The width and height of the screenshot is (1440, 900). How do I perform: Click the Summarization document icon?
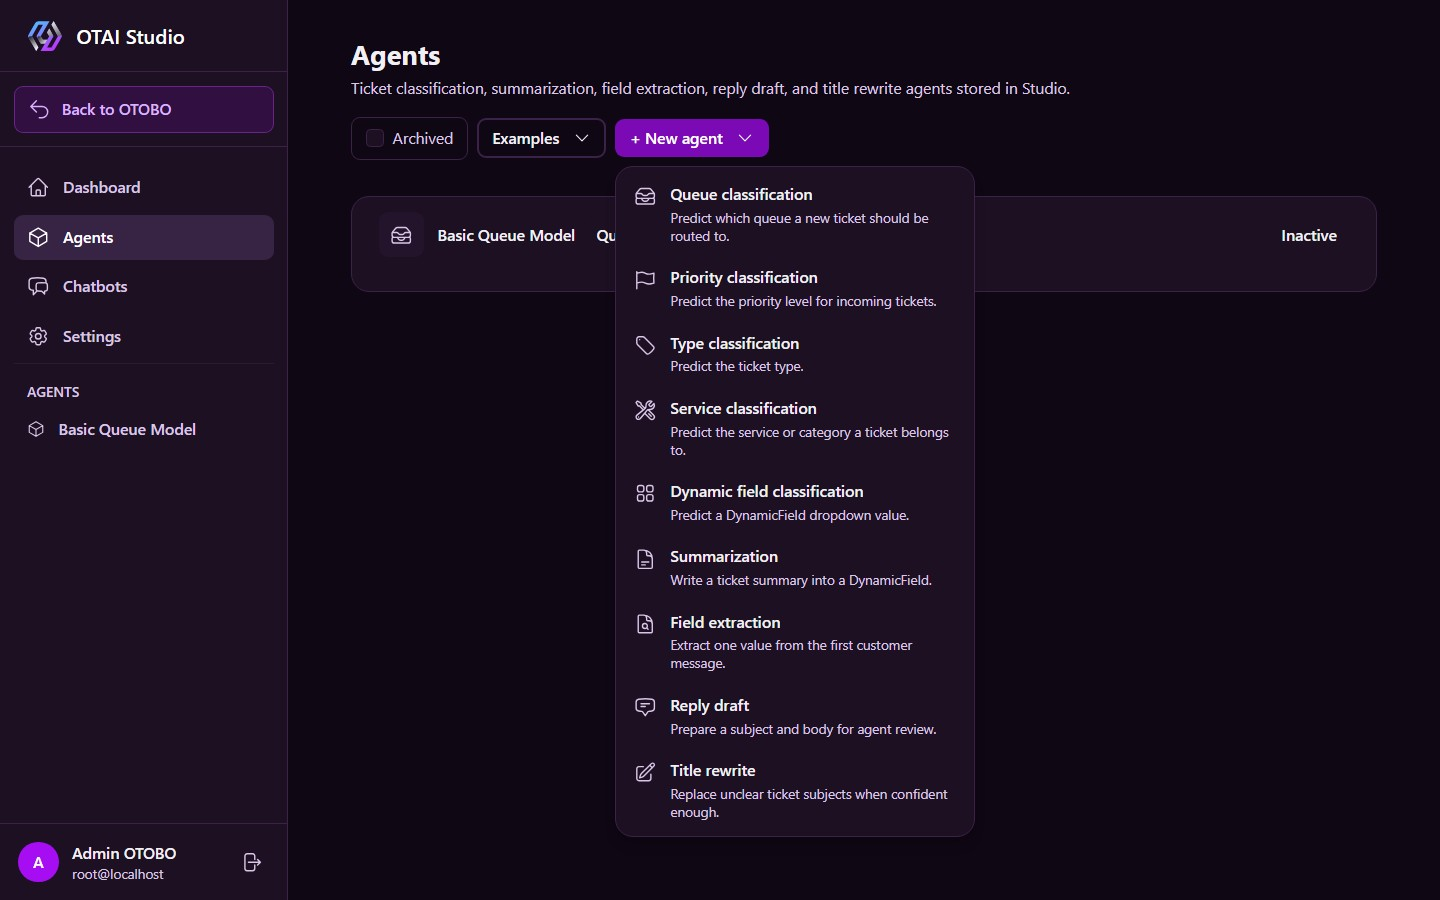tap(645, 558)
